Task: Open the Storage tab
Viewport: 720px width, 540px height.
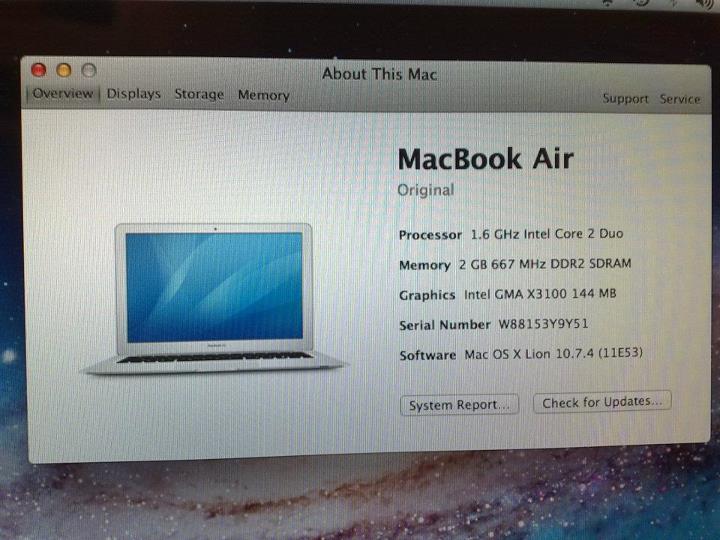Action: tap(199, 94)
